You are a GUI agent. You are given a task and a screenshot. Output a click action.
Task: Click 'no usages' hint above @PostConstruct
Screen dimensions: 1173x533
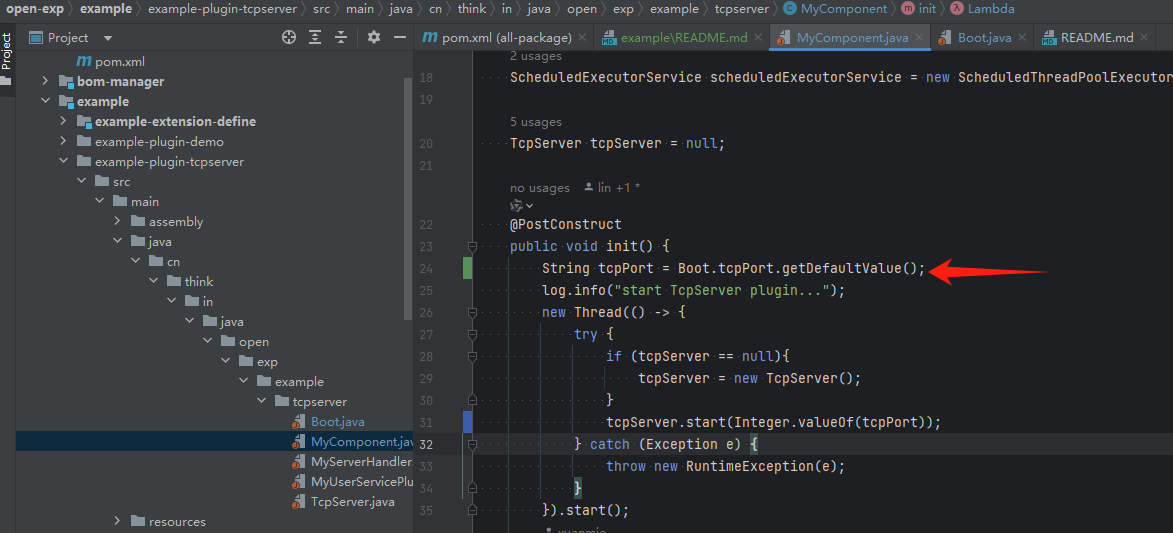(x=539, y=188)
